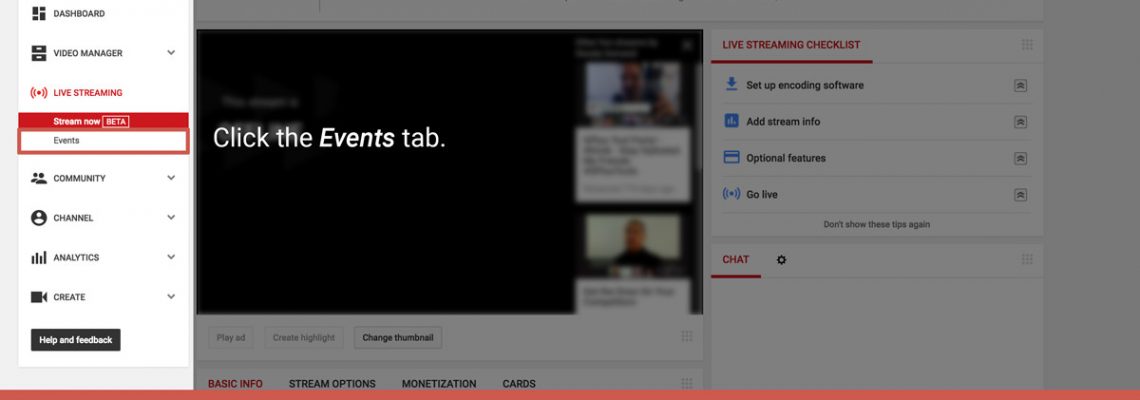Click the encoding software download icon
Viewport: 1140px width, 400px height.
click(x=731, y=85)
